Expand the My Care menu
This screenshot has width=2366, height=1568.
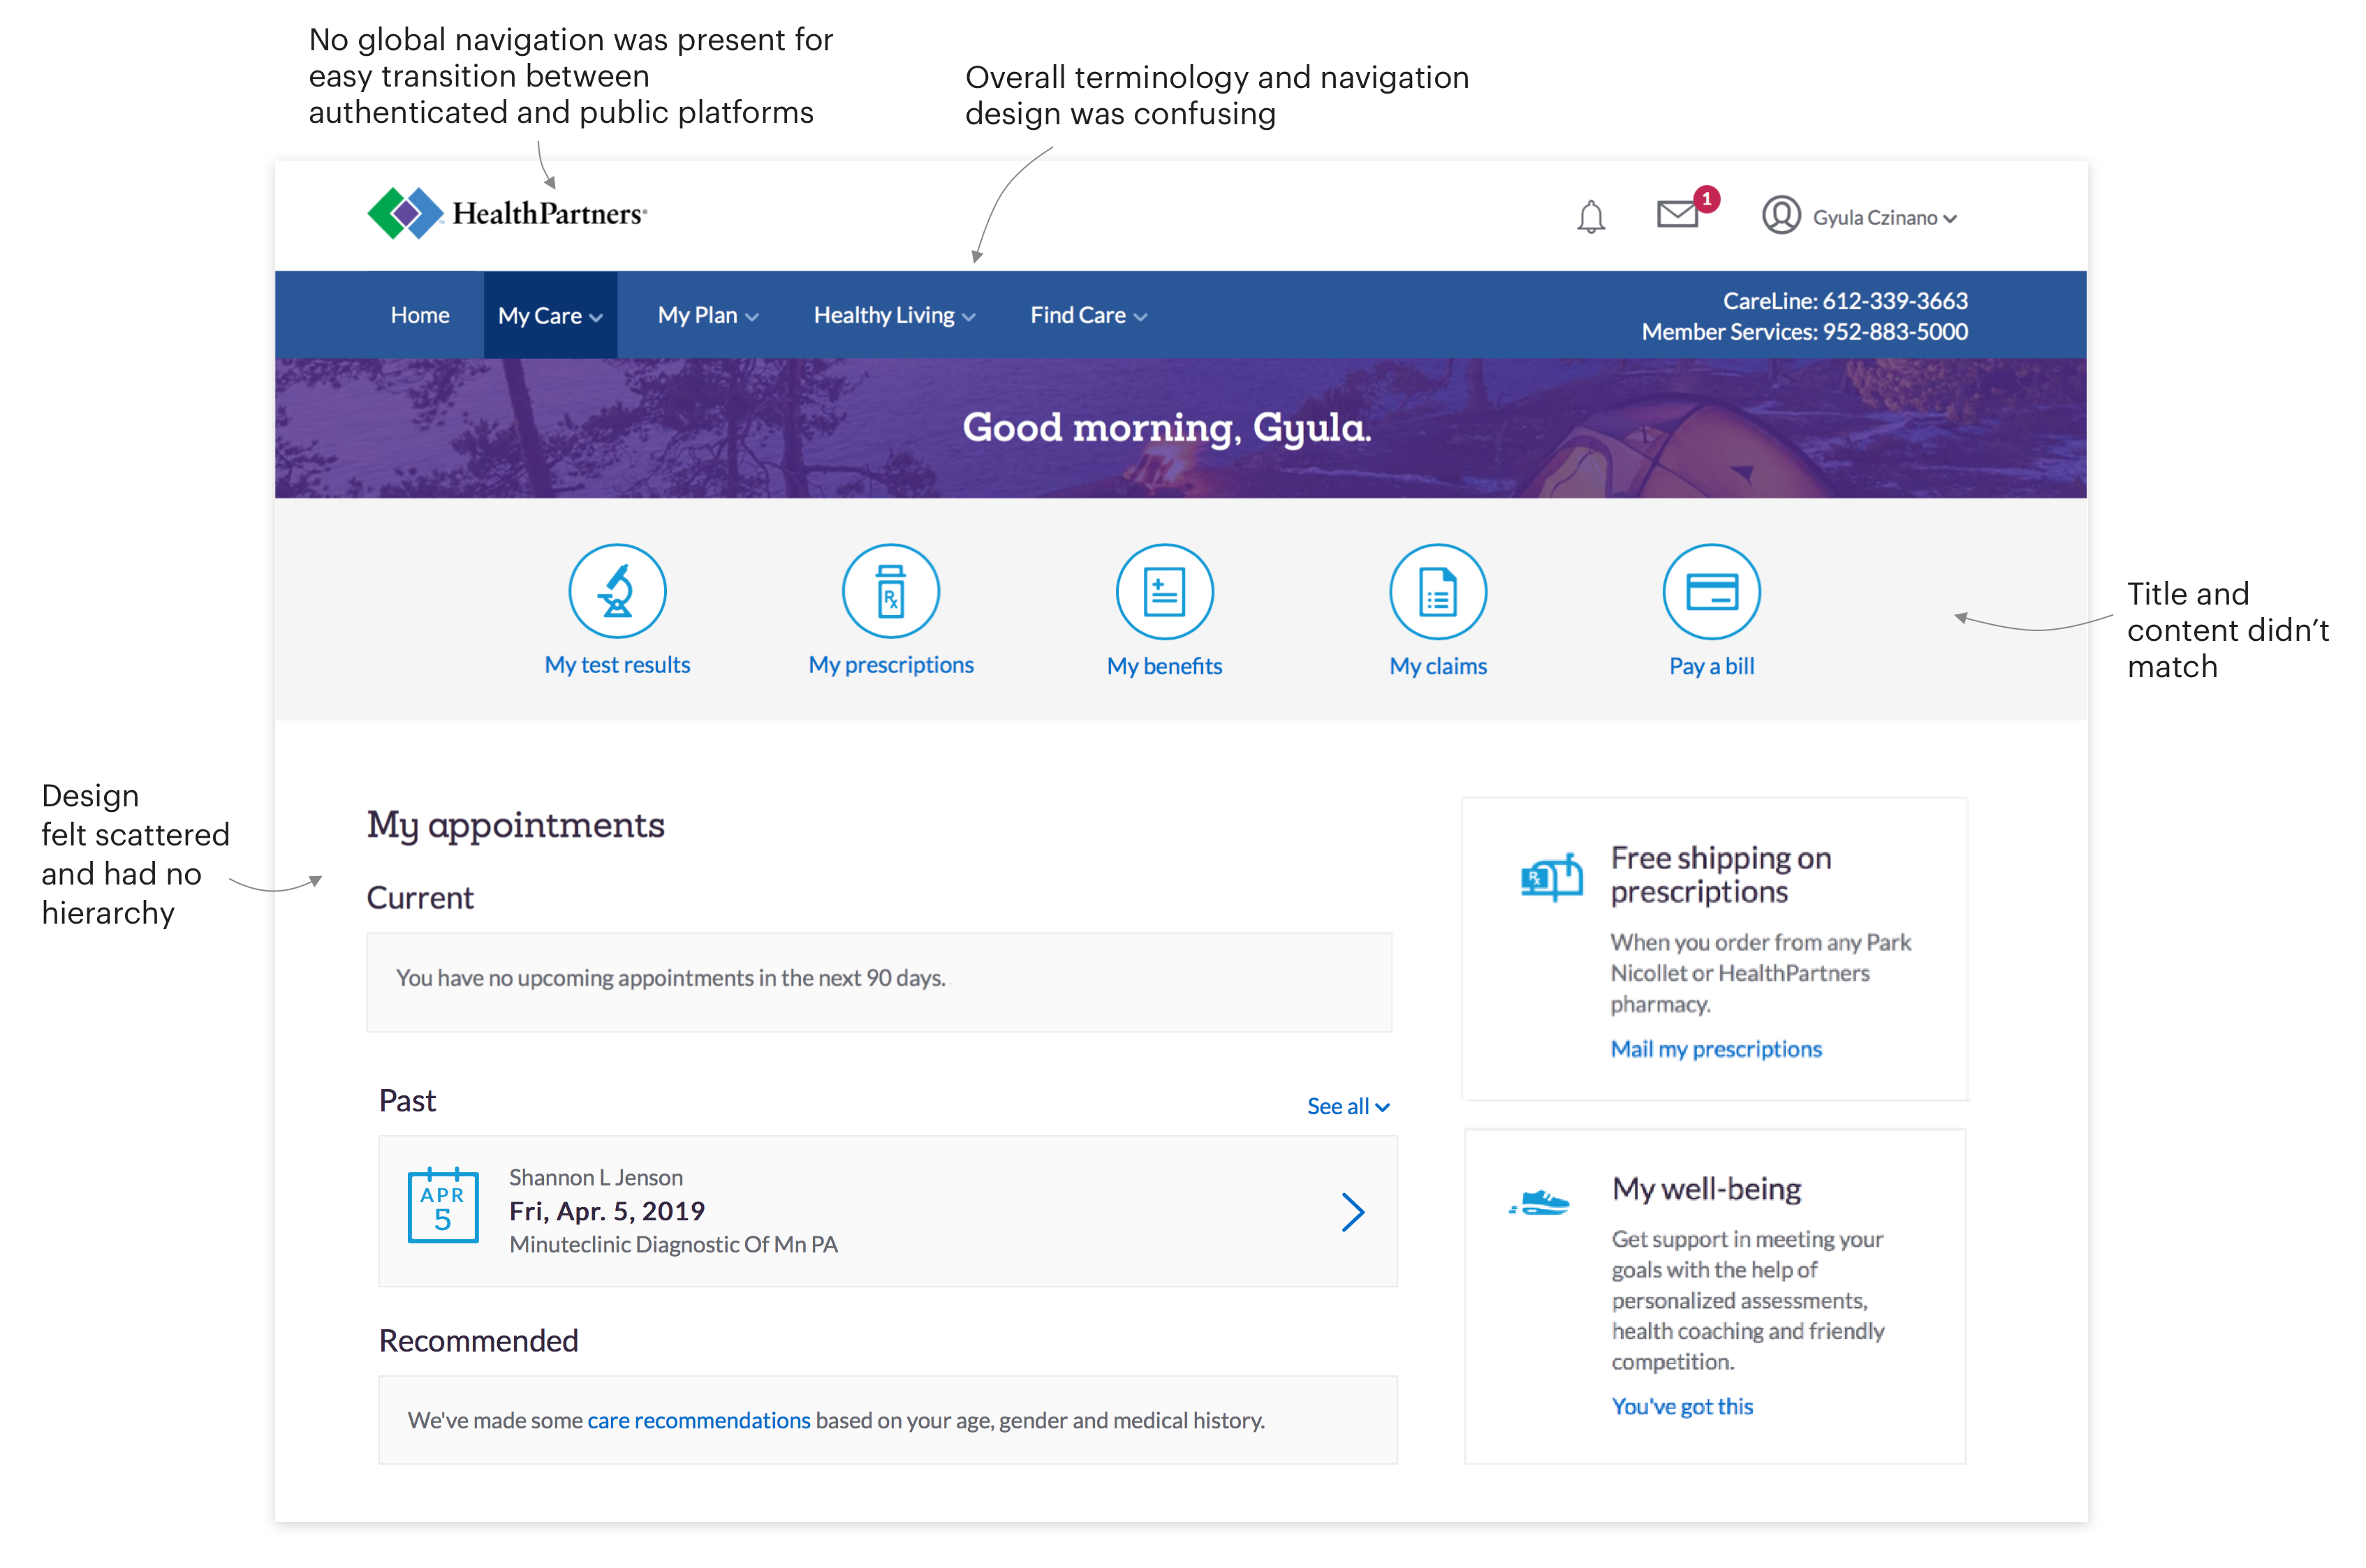pos(550,316)
